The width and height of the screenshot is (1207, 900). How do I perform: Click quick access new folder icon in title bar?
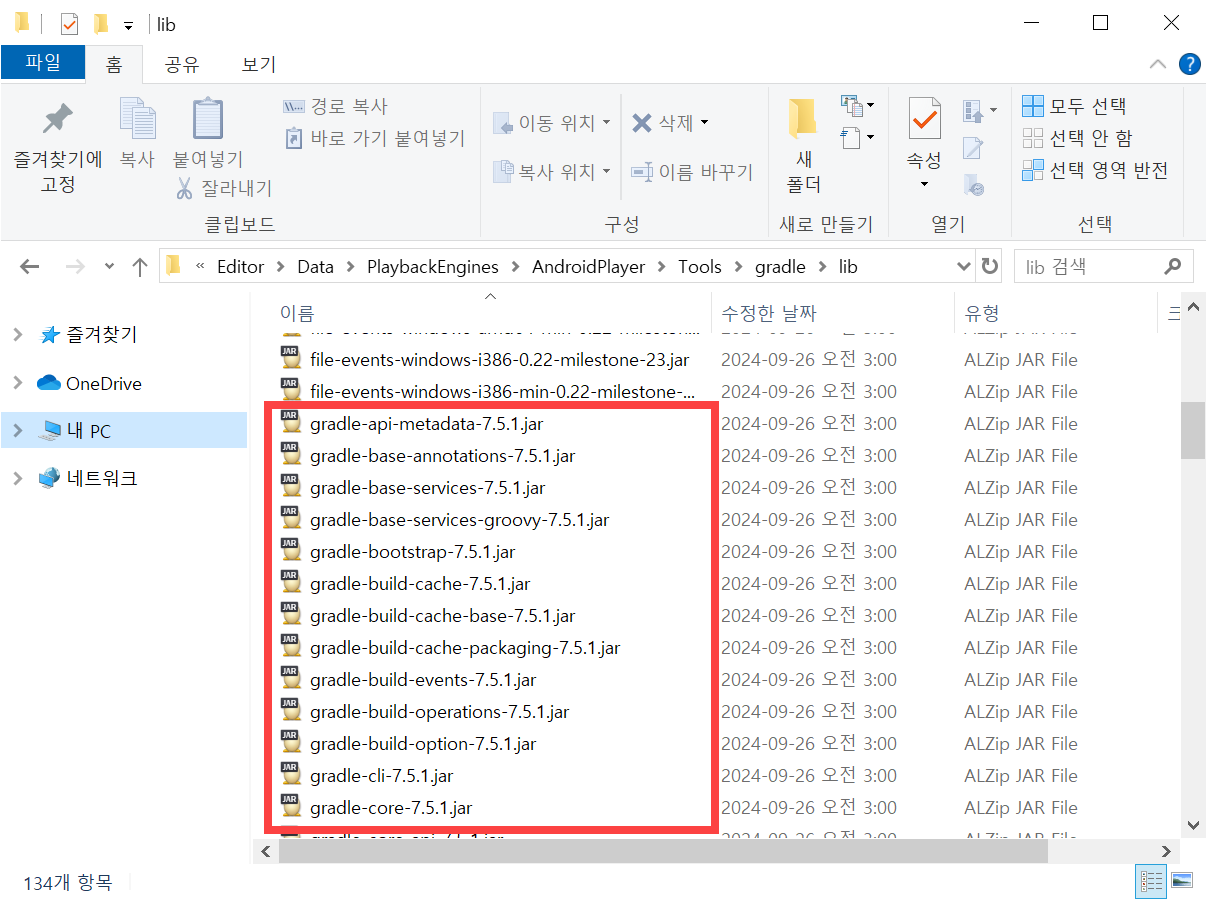[x=100, y=24]
